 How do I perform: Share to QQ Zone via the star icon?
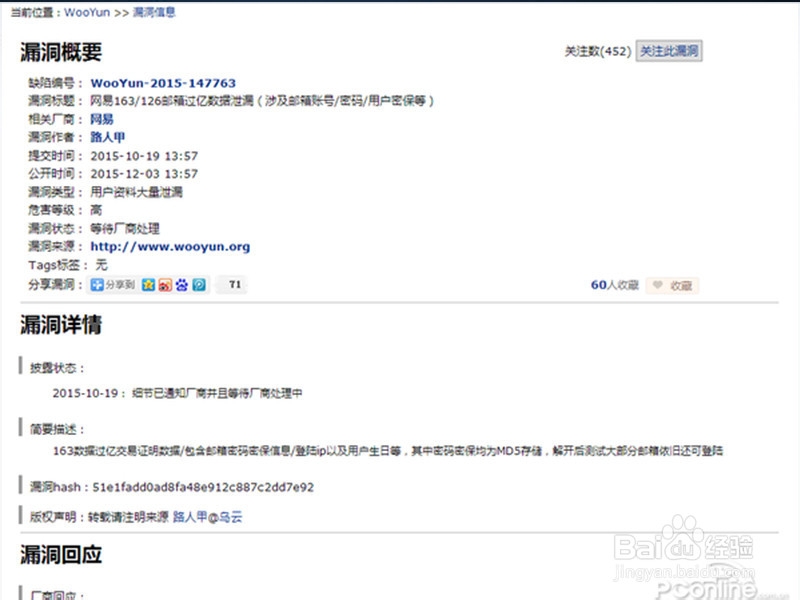click(148, 285)
